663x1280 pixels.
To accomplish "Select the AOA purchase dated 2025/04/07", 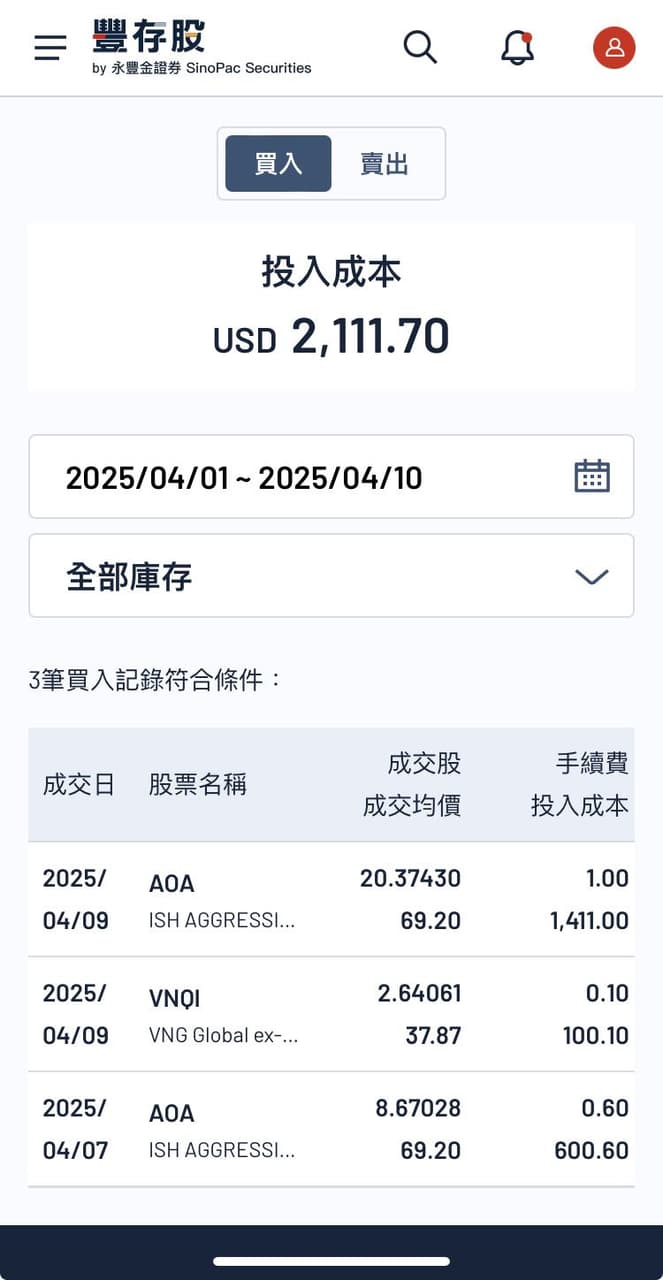I will 331,1129.
